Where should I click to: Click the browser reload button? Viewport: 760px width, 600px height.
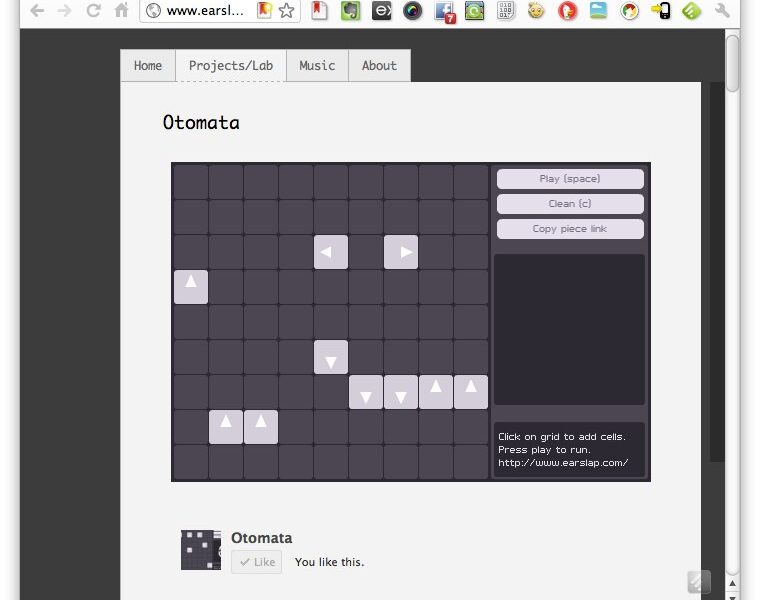click(x=93, y=11)
